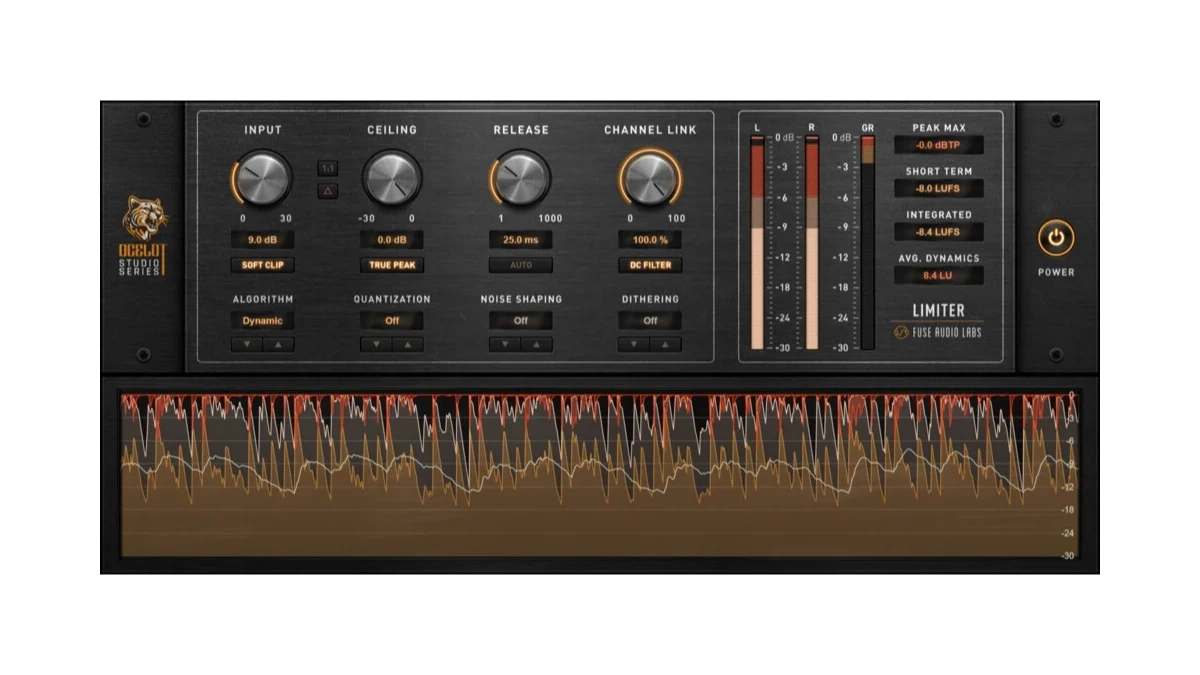Click Quantization down arrow
Viewport: 1200px width, 675px height.
pyautogui.click(x=376, y=345)
